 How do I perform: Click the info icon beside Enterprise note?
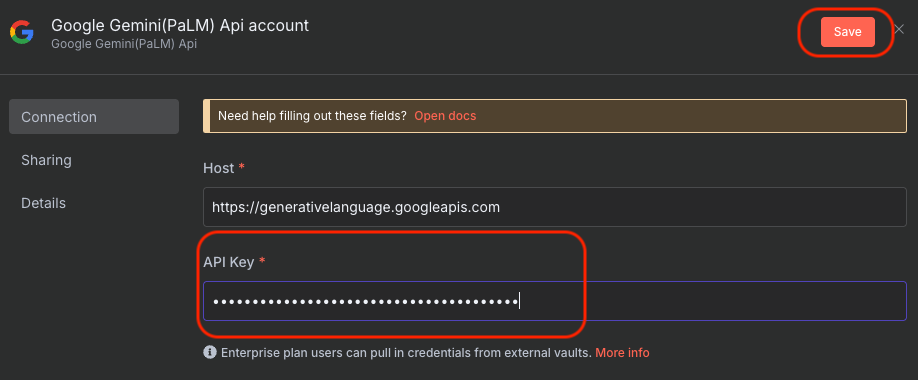coord(209,352)
